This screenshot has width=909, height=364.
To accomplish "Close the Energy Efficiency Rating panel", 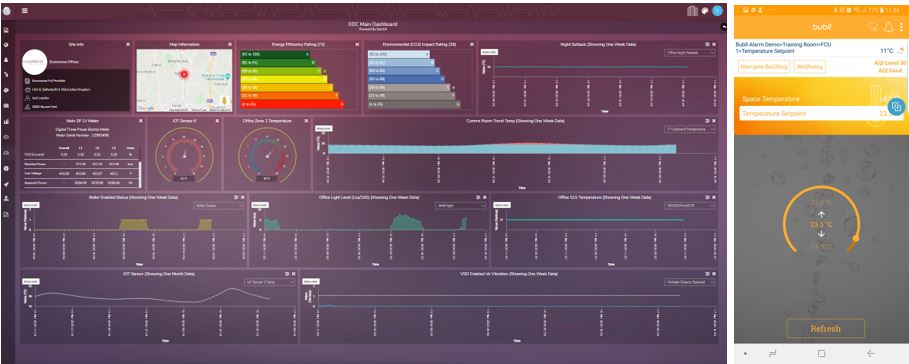I will (357, 44).
